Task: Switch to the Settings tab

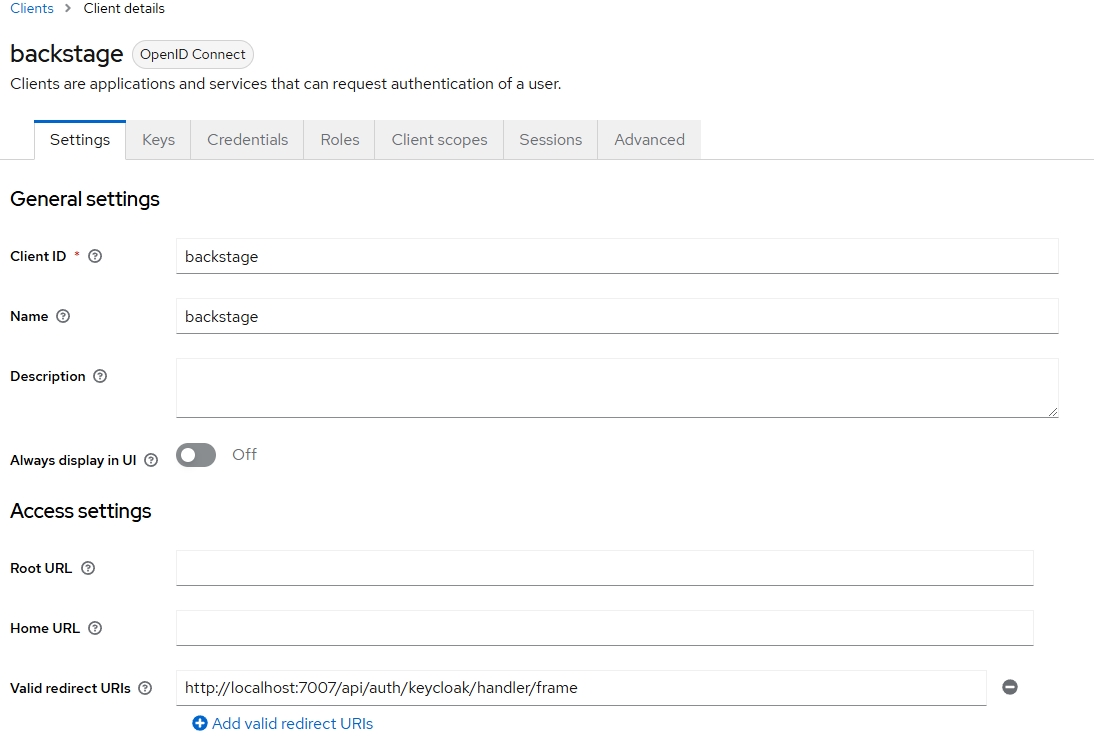Action: click(x=80, y=140)
